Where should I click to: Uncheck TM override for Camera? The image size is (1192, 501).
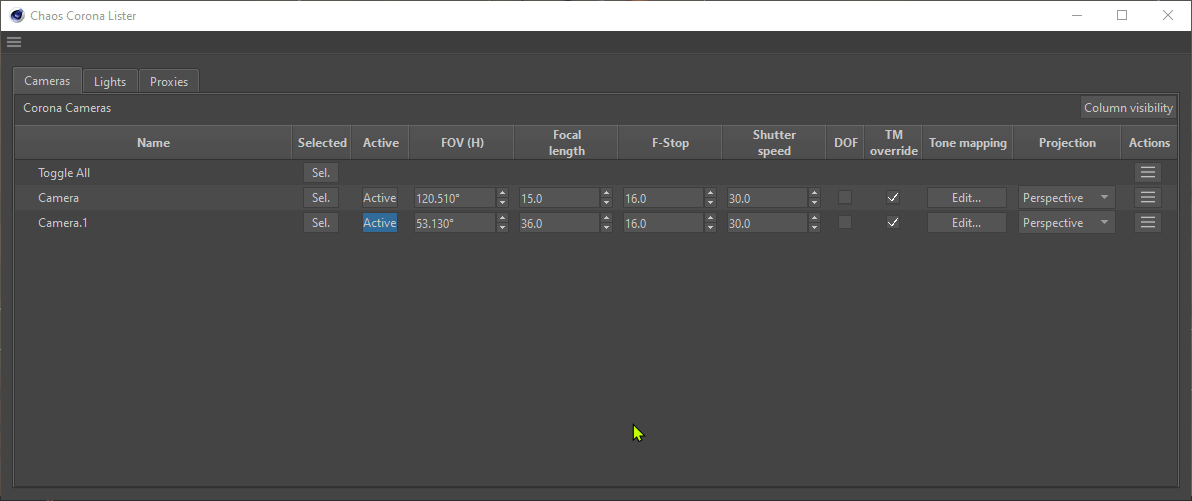[893, 197]
